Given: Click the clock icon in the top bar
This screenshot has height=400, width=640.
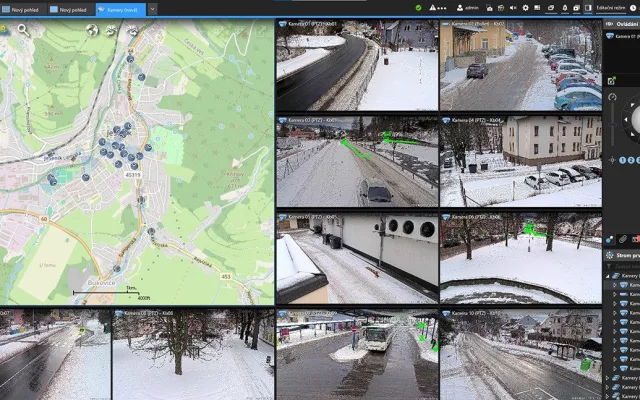Looking at the screenshot, I should click(x=633, y=8).
